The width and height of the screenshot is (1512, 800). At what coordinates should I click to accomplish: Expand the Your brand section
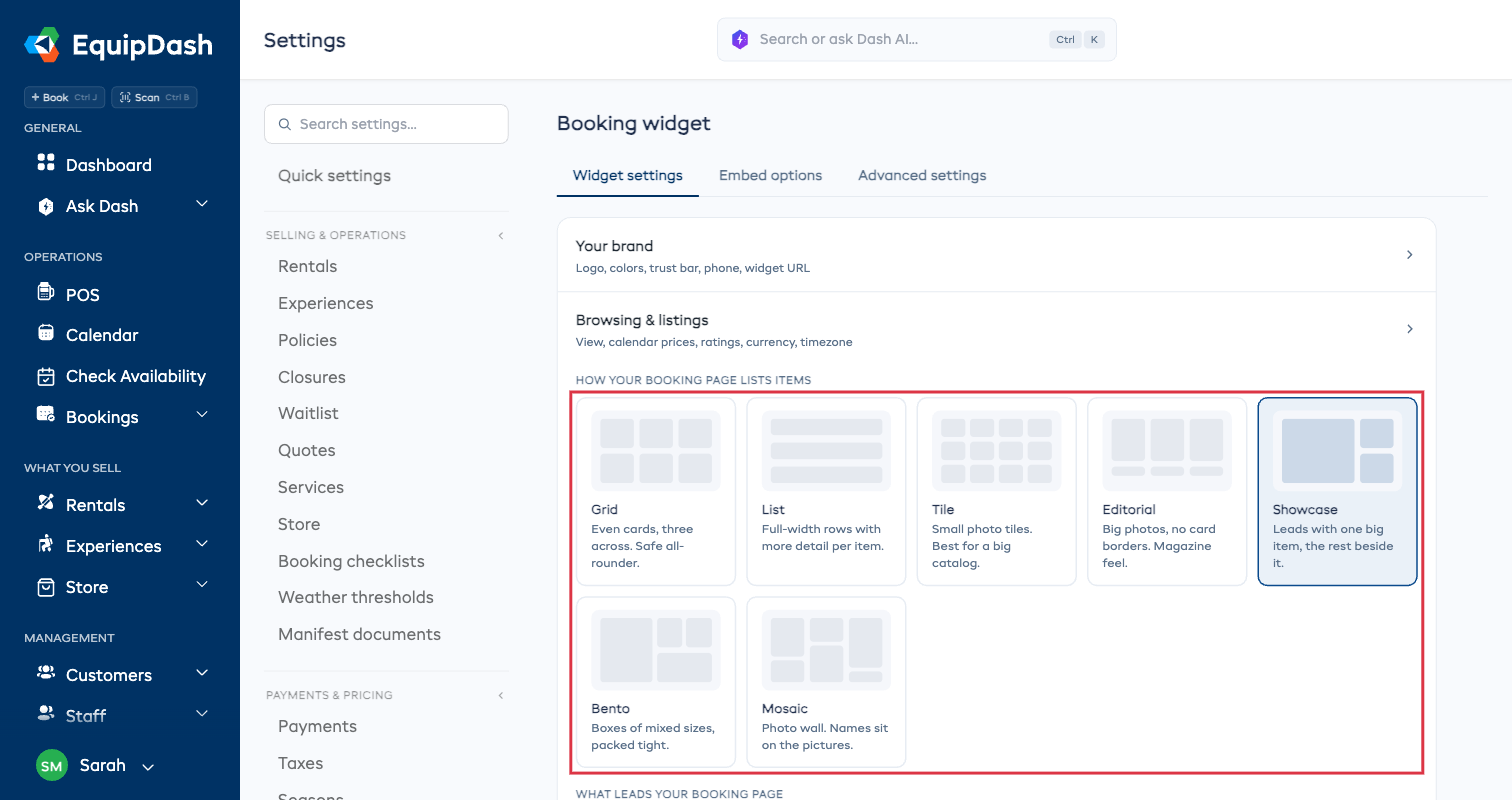click(996, 255)
